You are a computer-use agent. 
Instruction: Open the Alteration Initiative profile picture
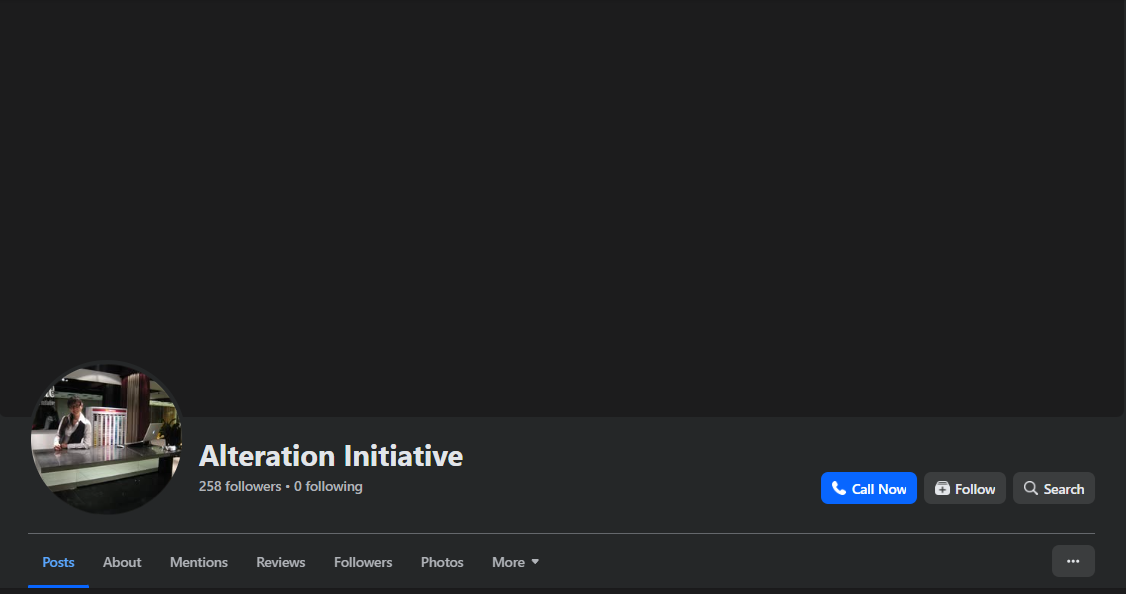point(106,438)
